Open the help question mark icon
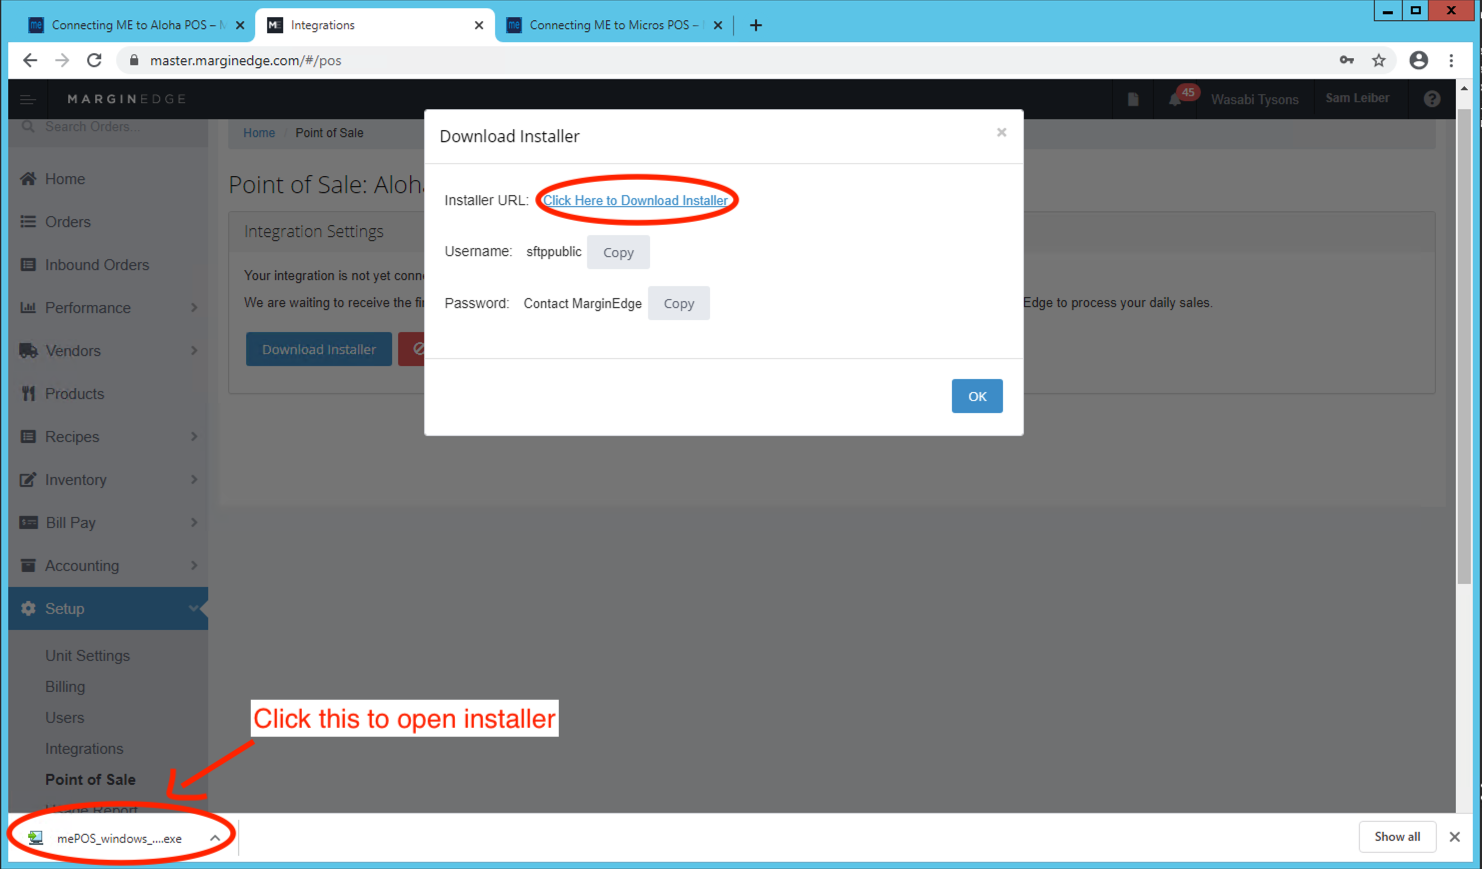Image resolution: width=1482 pixels, height=869 pixels. coord(1432,99)
